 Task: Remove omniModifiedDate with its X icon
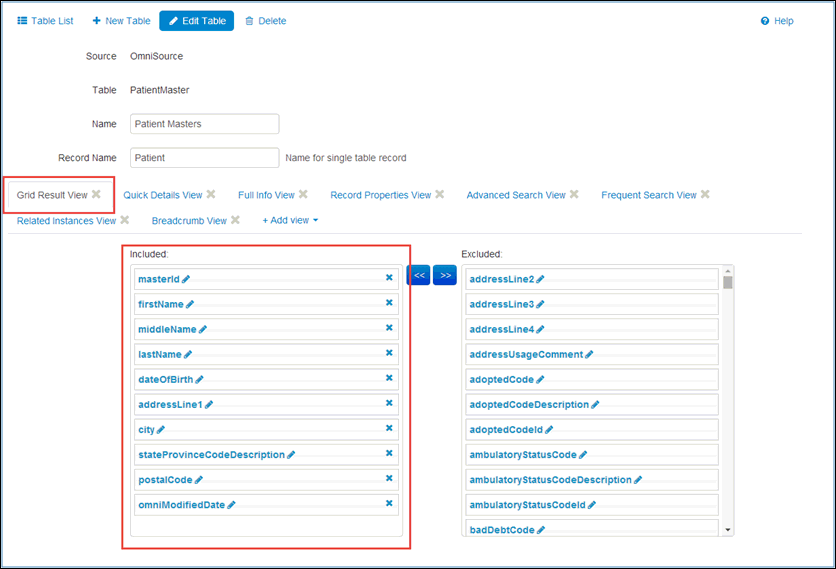[x=389, y=504]
